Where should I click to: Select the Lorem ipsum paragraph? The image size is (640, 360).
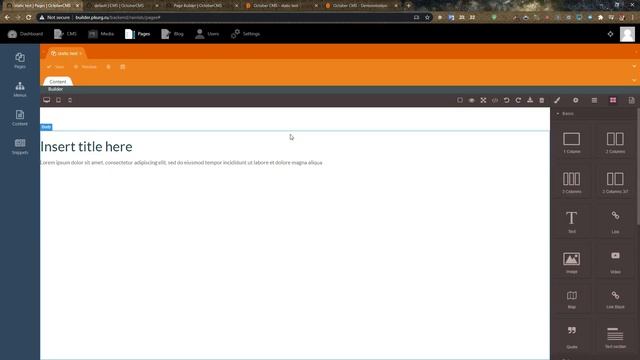(x=181, y=162)
